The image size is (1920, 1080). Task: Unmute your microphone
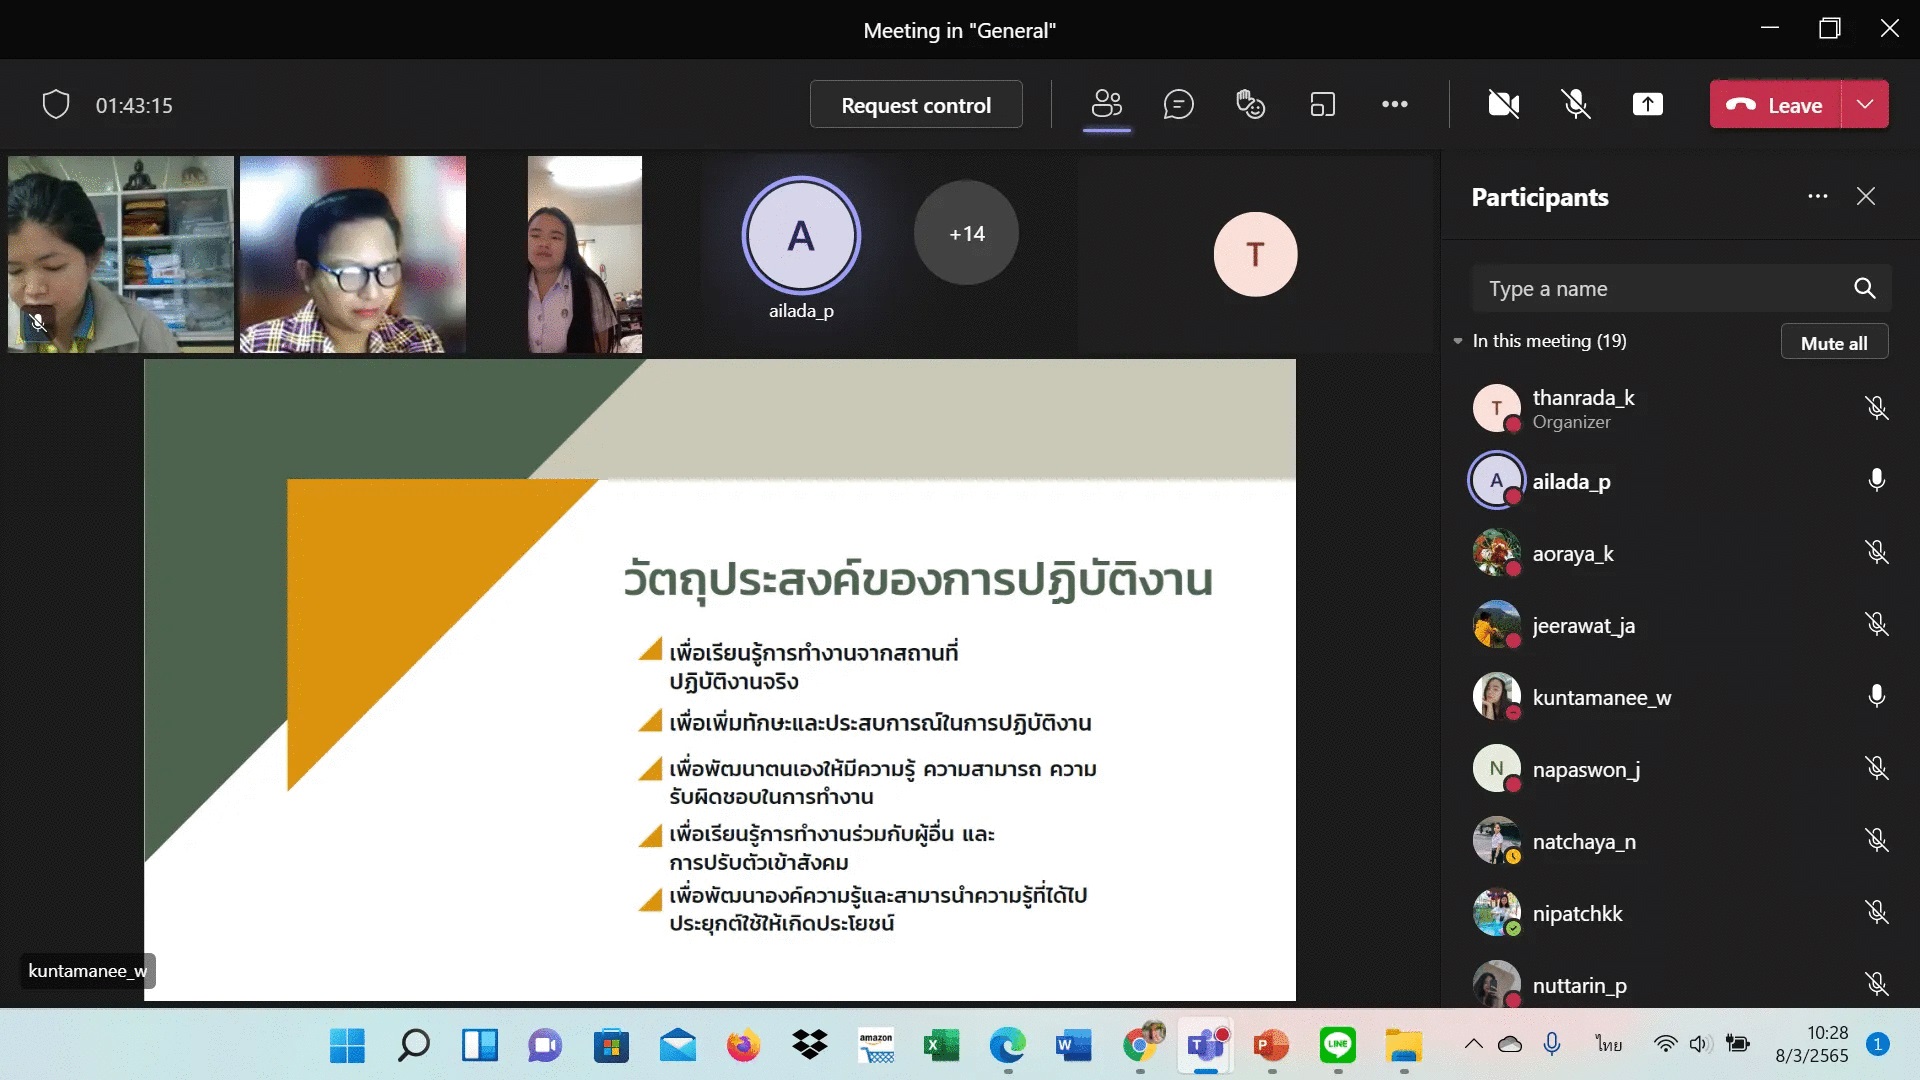click(x=1575, y=104)
